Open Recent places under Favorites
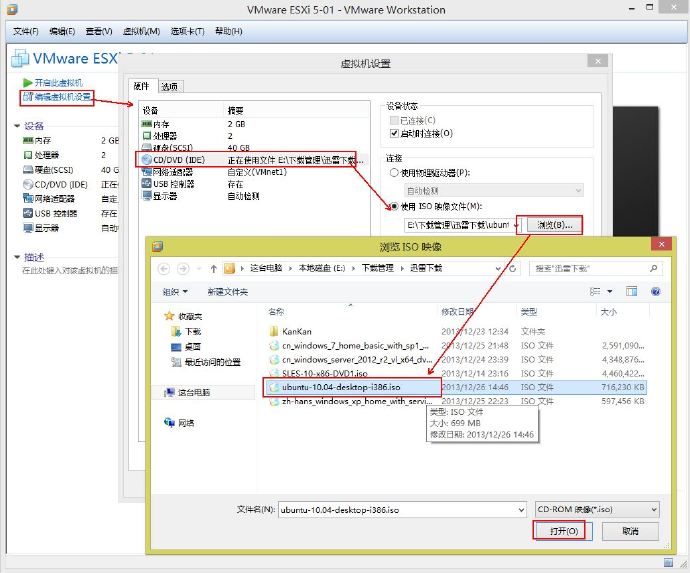This screenshot has height=573, width=690. pos(206,362)
